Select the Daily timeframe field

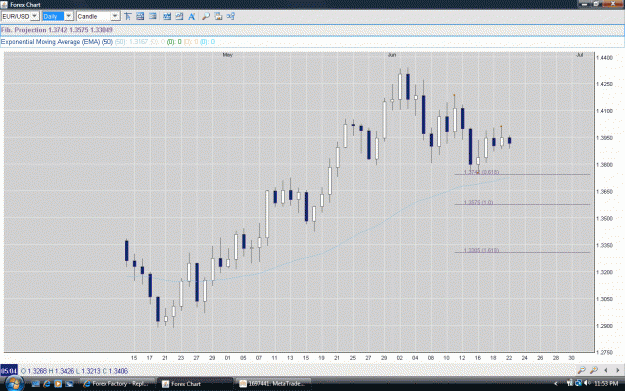[x=53, y=16]
